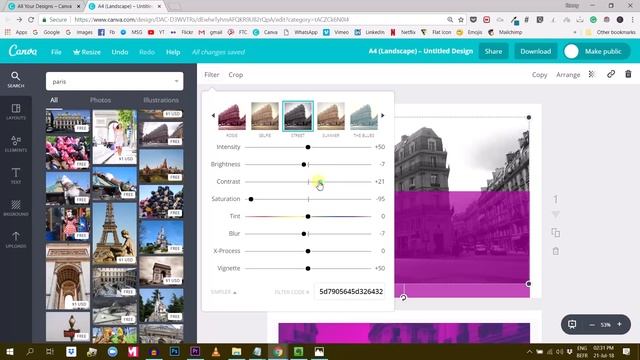Click the Saturation slider handle

click(x=251, y=199)
